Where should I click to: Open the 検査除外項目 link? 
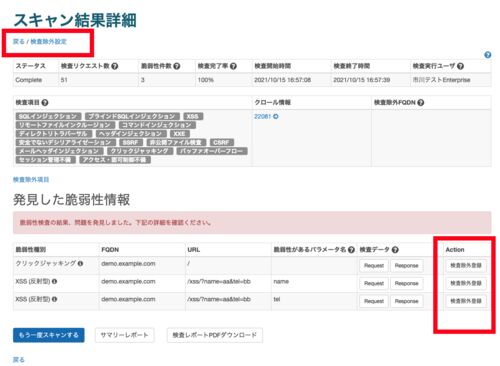pos(31,180)
